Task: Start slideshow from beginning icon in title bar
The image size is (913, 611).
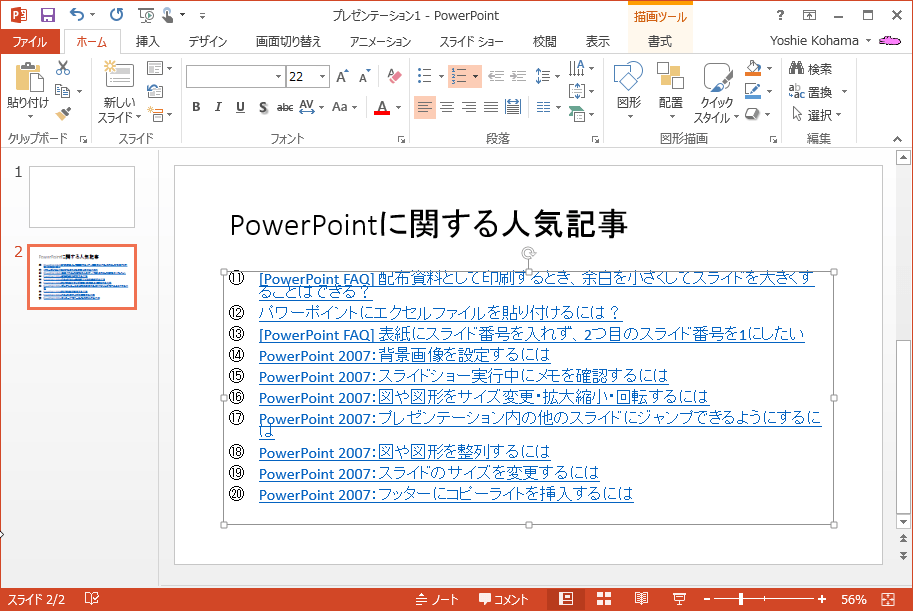Action: 146,15
